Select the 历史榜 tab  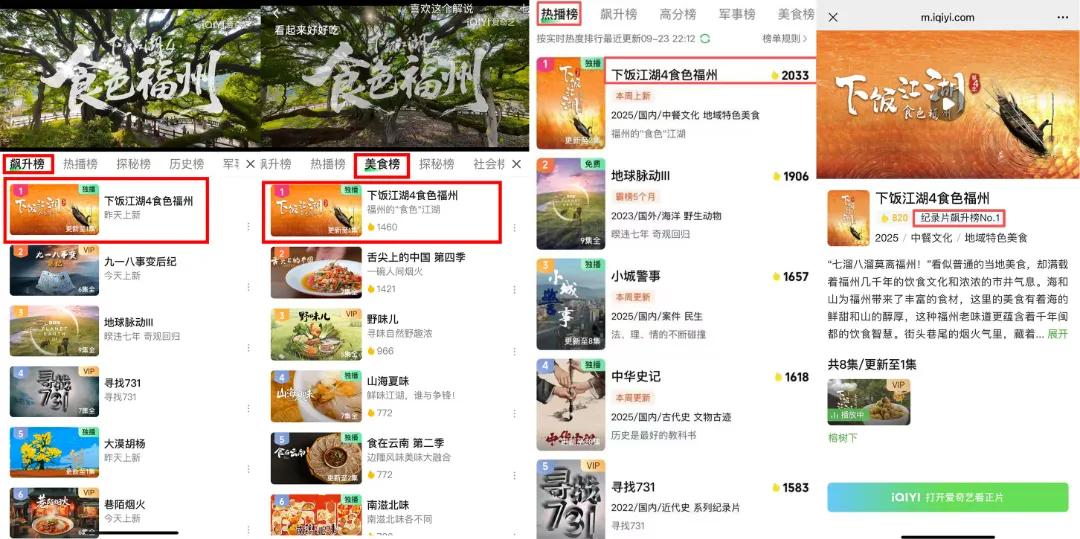[x=187, y=164]
